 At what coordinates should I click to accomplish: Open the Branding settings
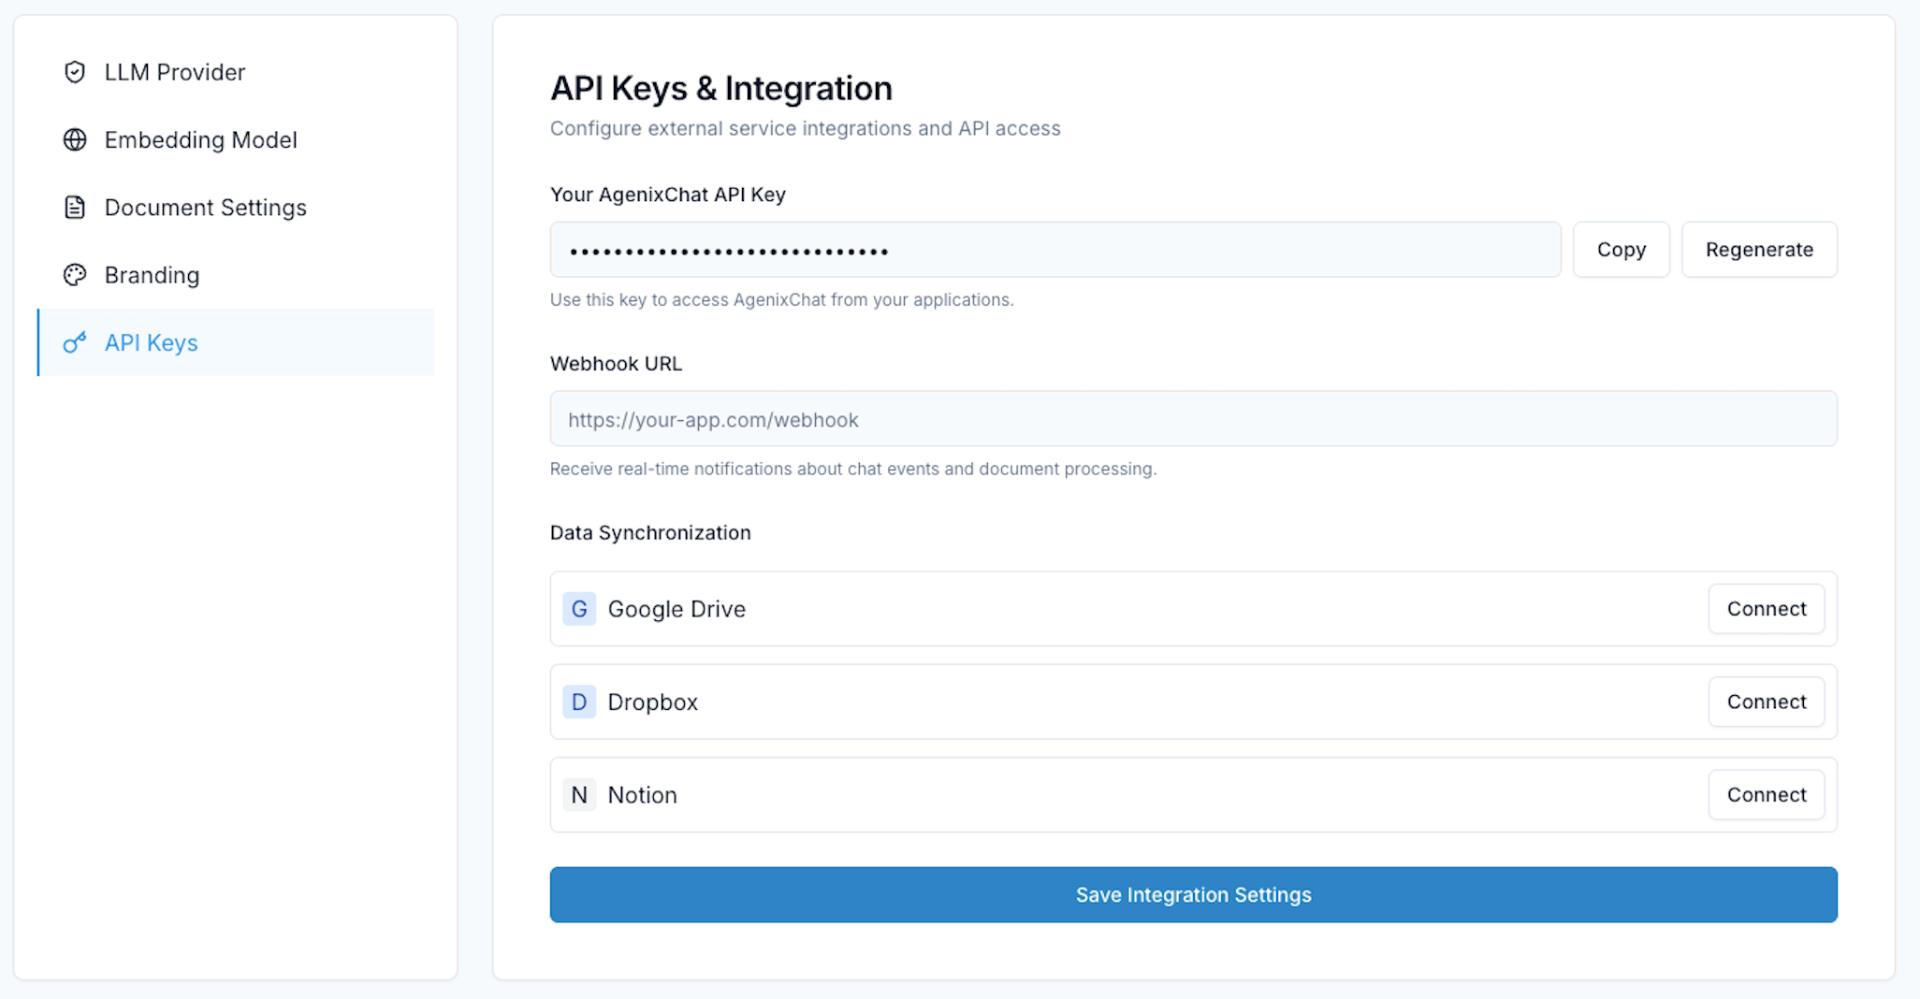[152, 275]
